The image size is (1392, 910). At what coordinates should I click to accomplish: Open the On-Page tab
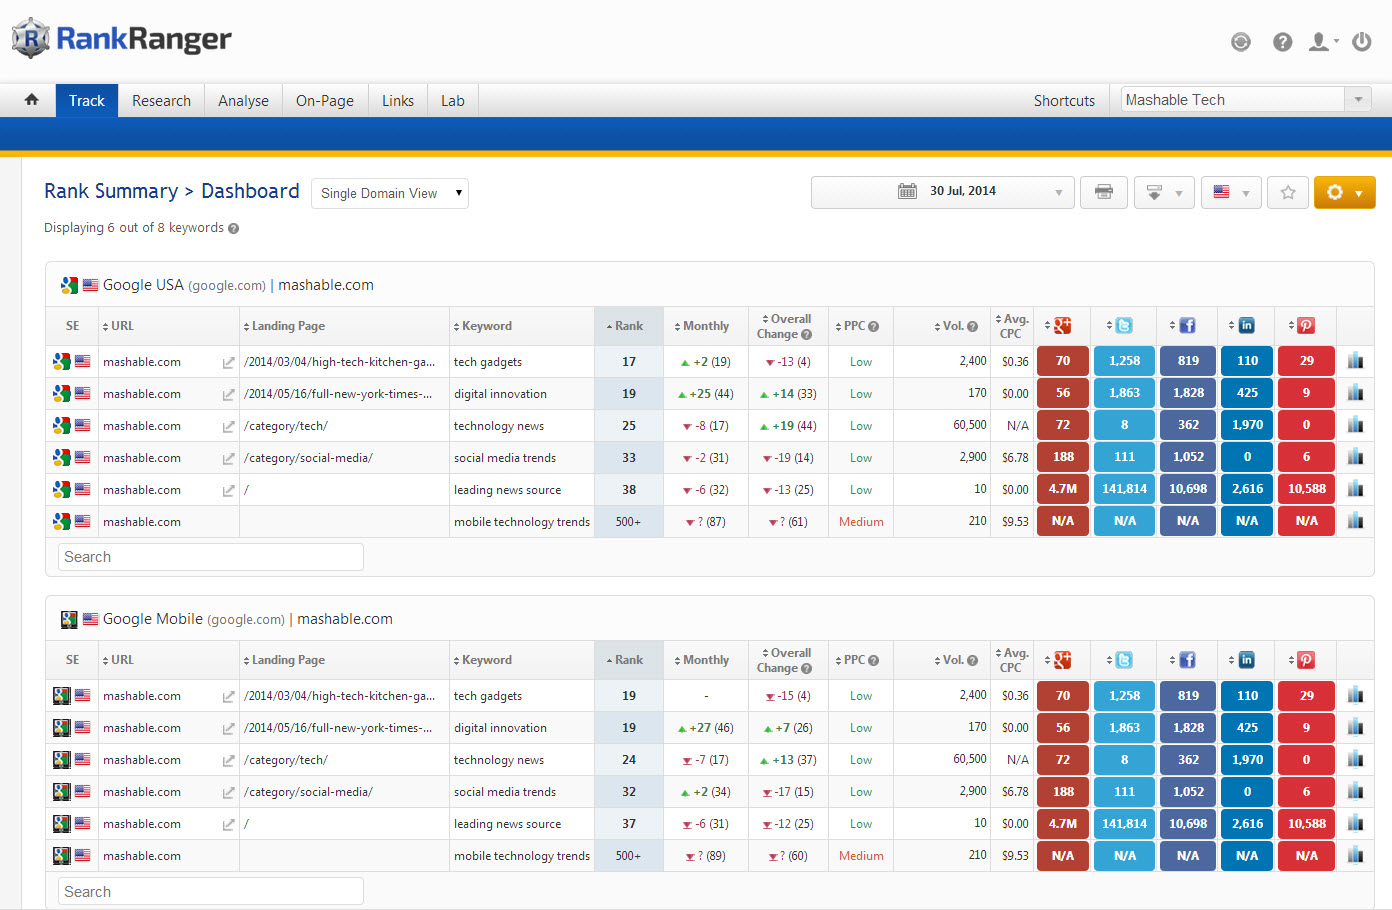(x=324, y=101)
